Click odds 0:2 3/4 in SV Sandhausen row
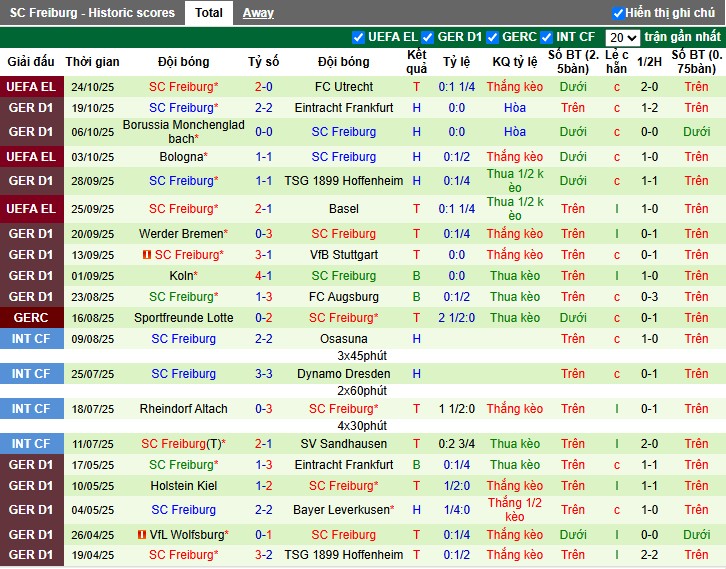The width and height of the screenshot is (726, 569). click(457, 444)
